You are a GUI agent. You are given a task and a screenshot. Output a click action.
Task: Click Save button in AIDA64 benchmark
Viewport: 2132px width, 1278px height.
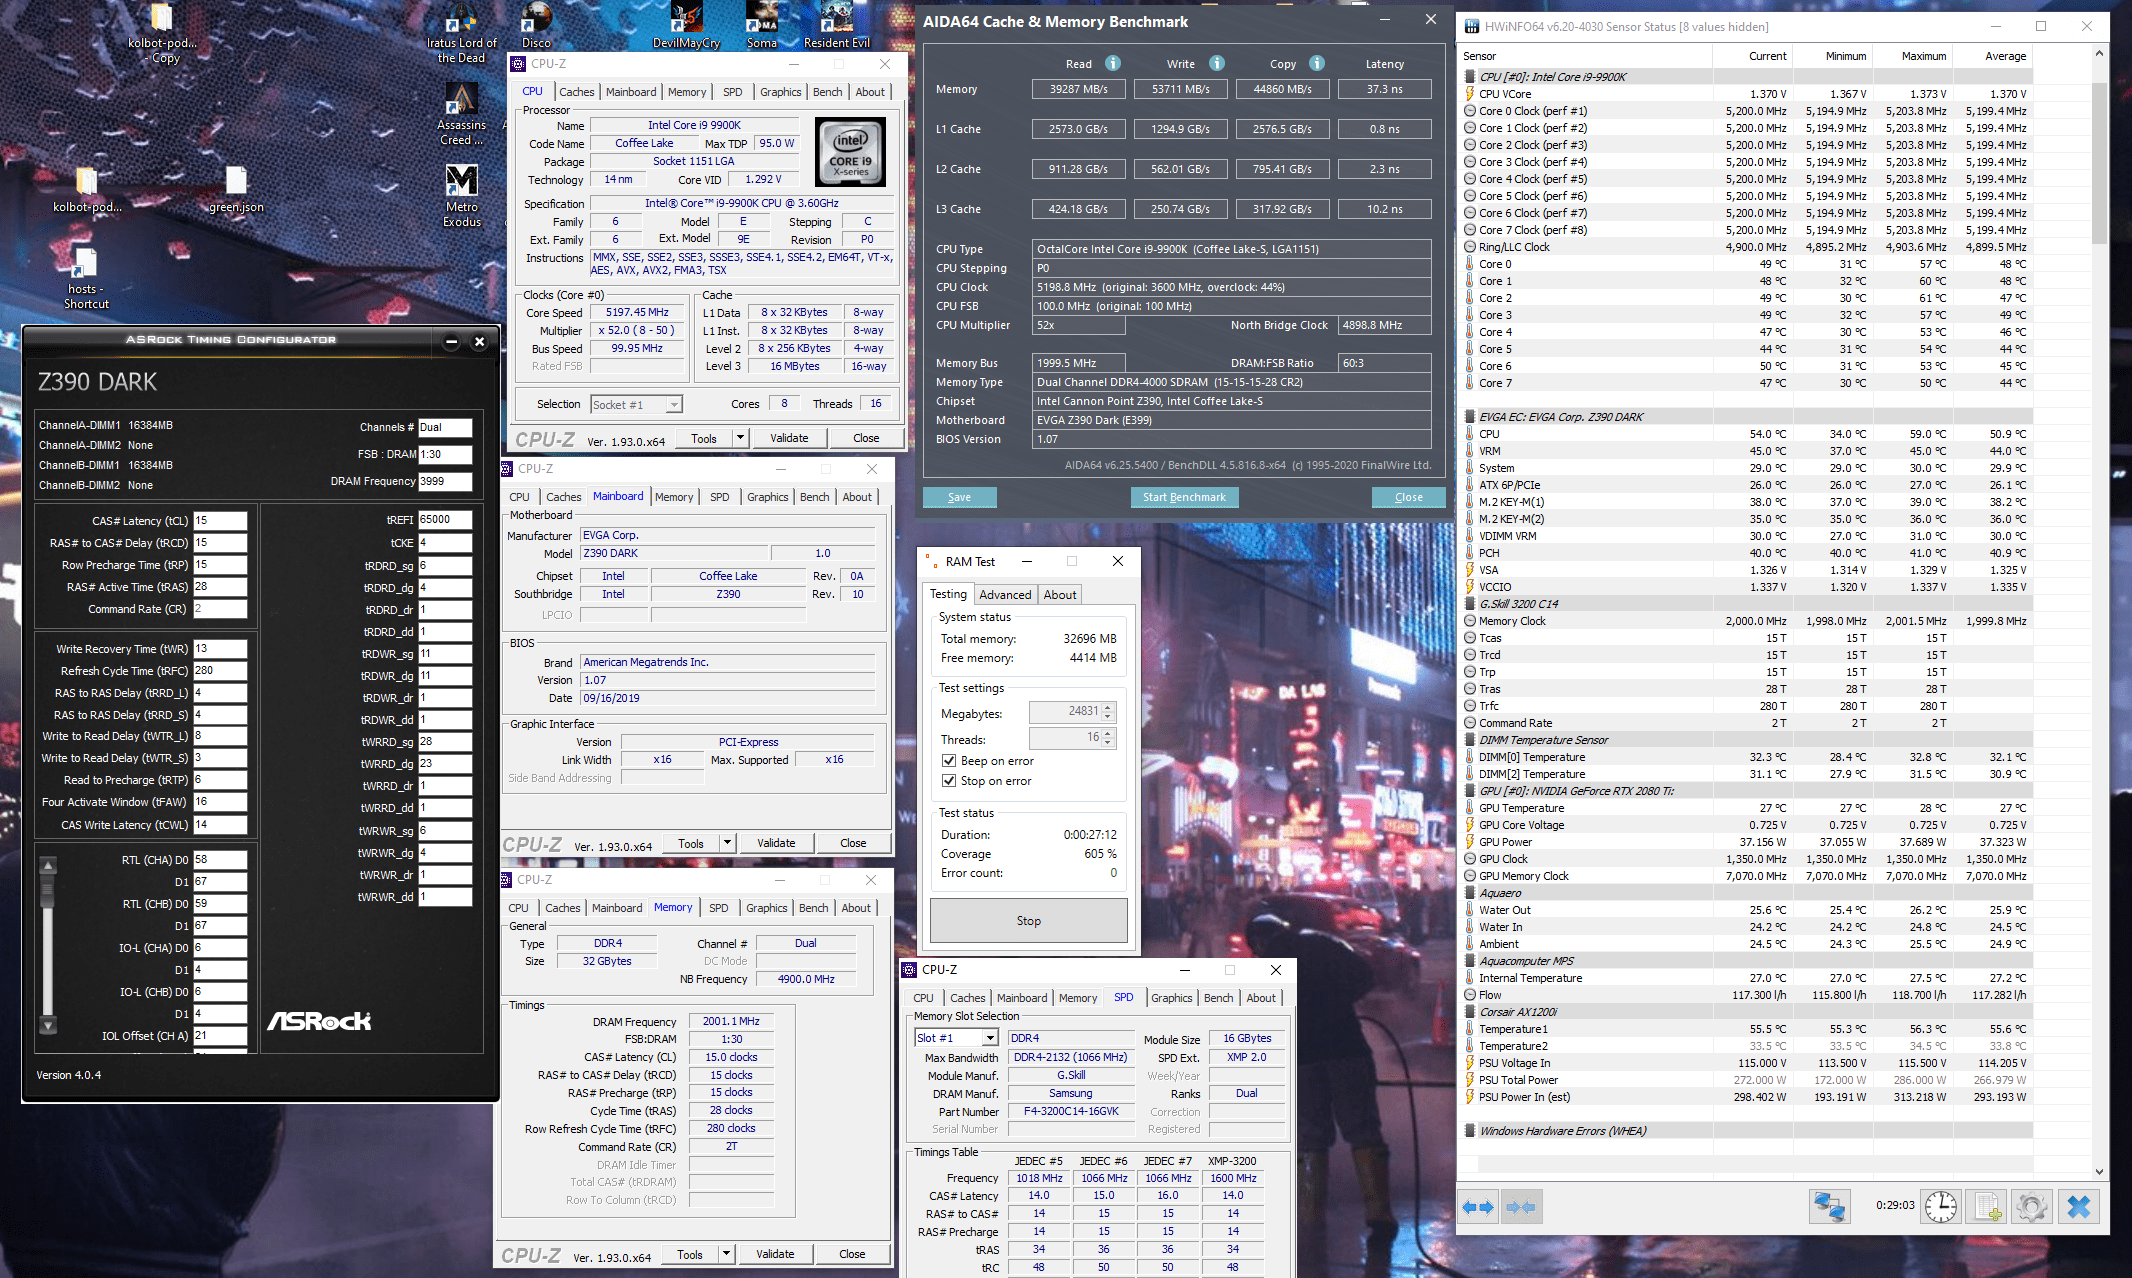pyautogui.click(x=959, y=497)
